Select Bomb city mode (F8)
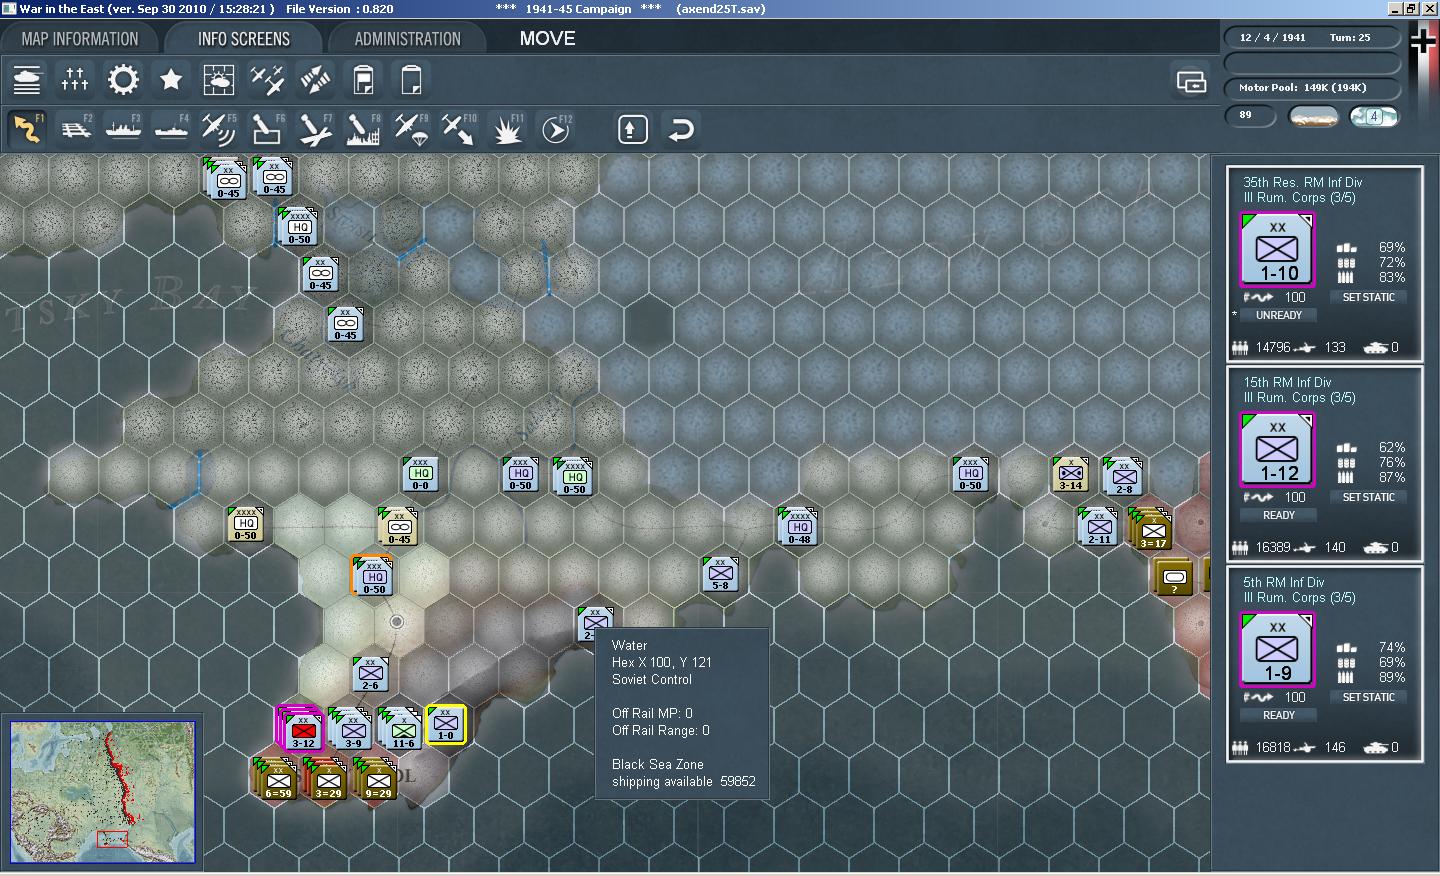 pyautogui.click(x=363, y=129)
